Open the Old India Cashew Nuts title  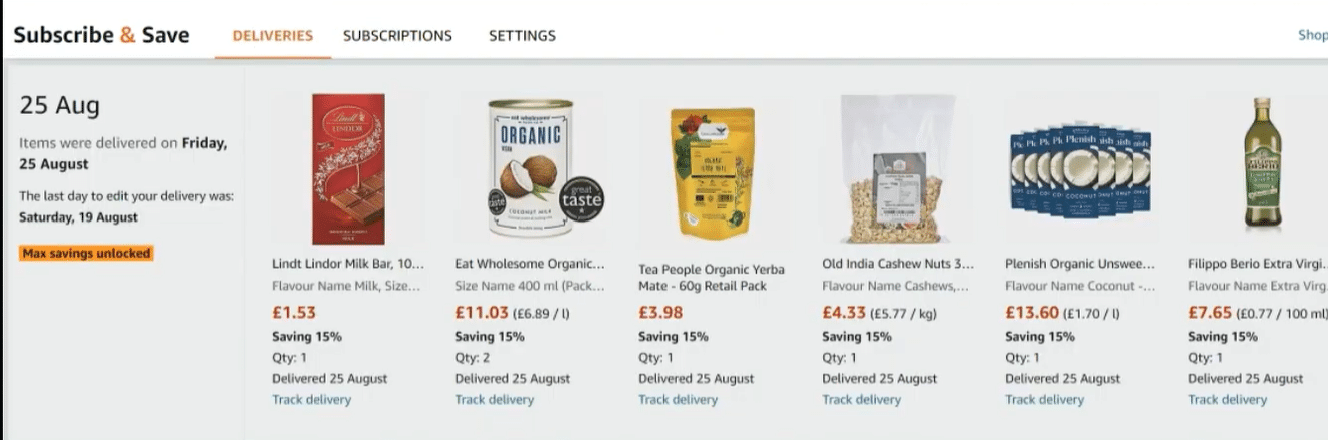click(898, 264)
